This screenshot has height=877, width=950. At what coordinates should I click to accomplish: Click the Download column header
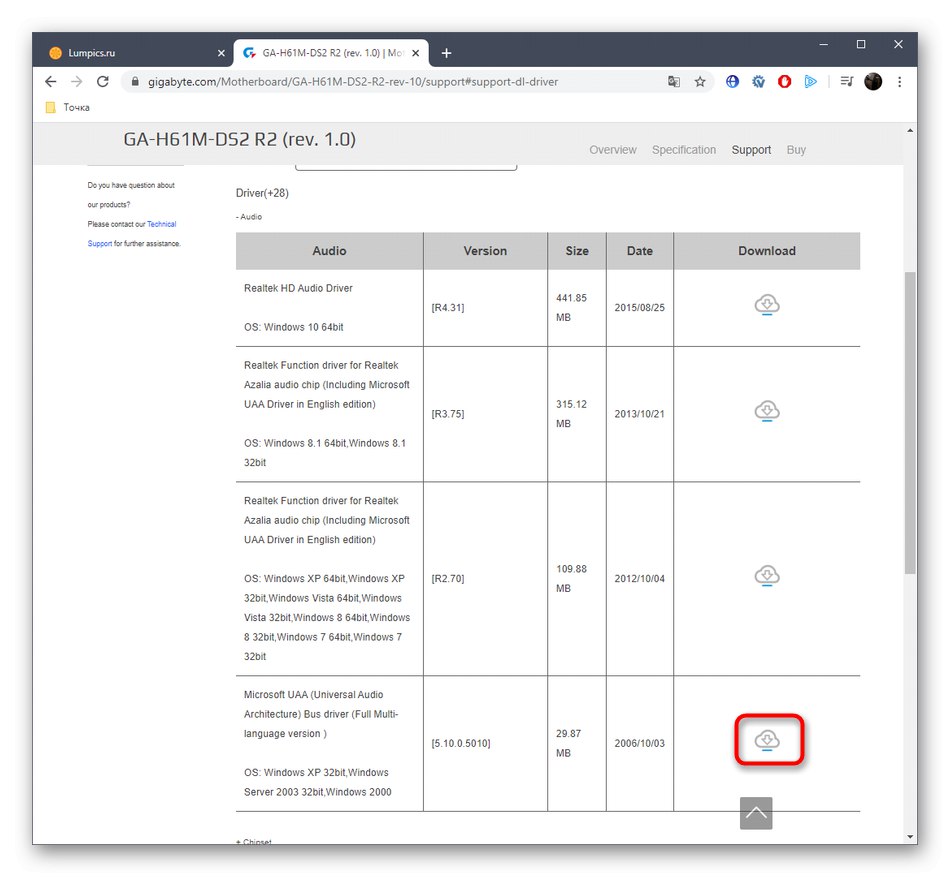(x=766, y=251)
